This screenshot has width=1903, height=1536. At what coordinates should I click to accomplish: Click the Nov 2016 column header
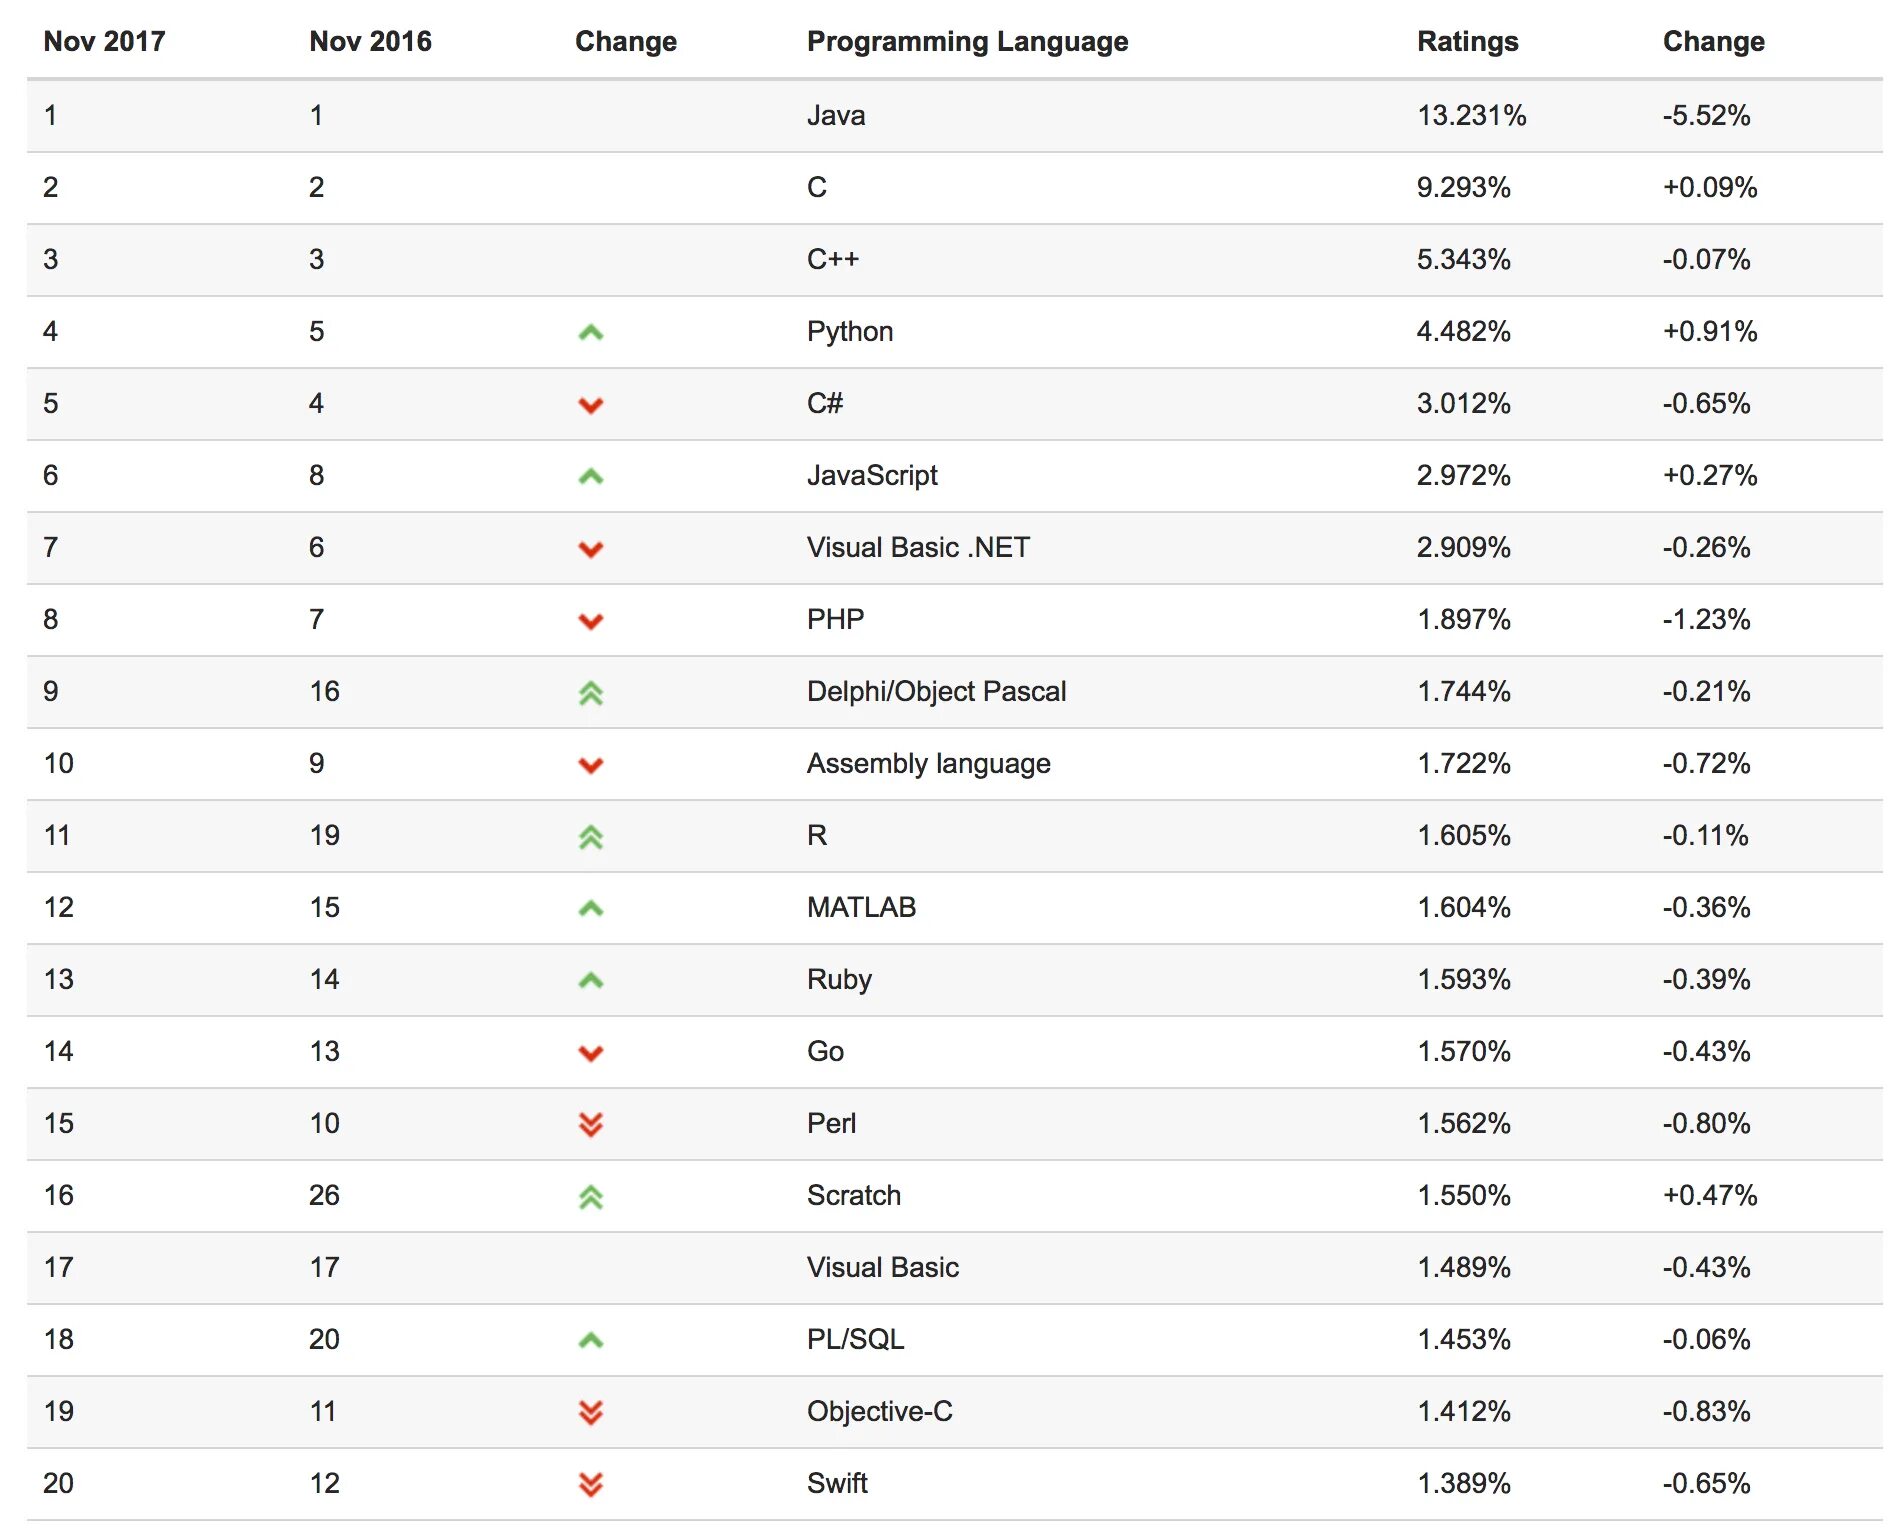point(370,41)
